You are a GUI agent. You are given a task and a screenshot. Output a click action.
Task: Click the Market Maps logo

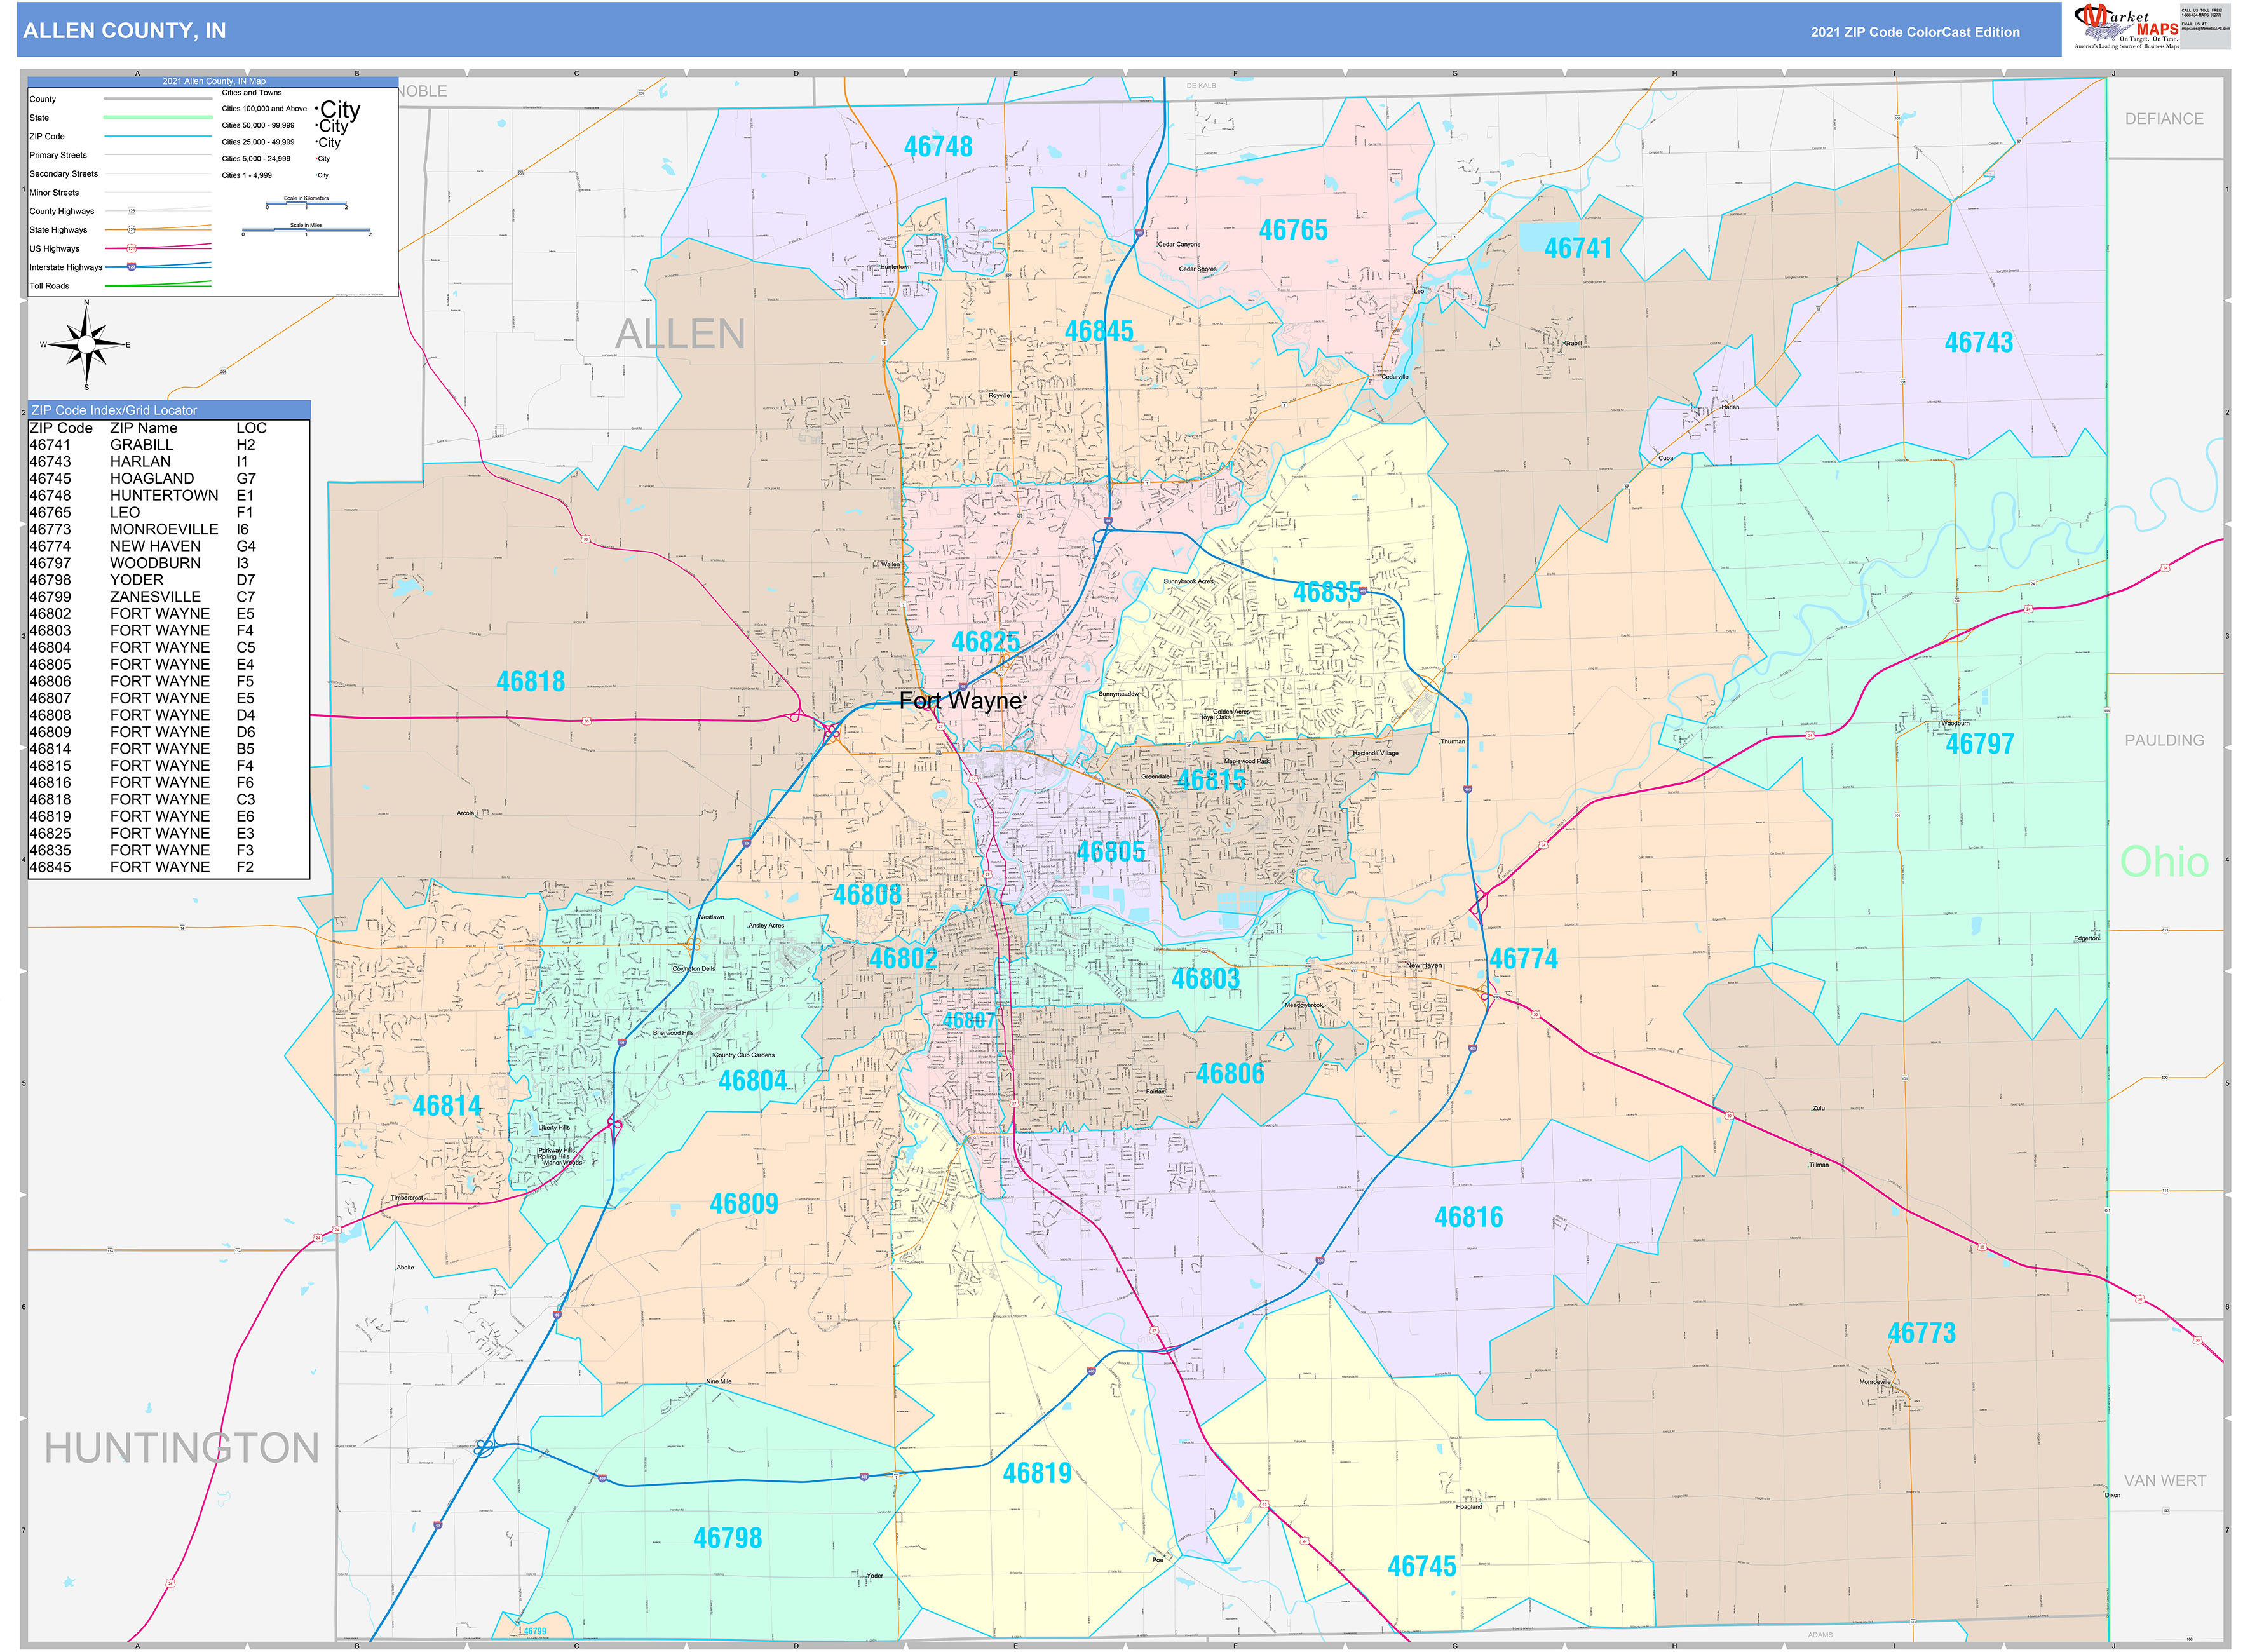(x=2126, y=26)
